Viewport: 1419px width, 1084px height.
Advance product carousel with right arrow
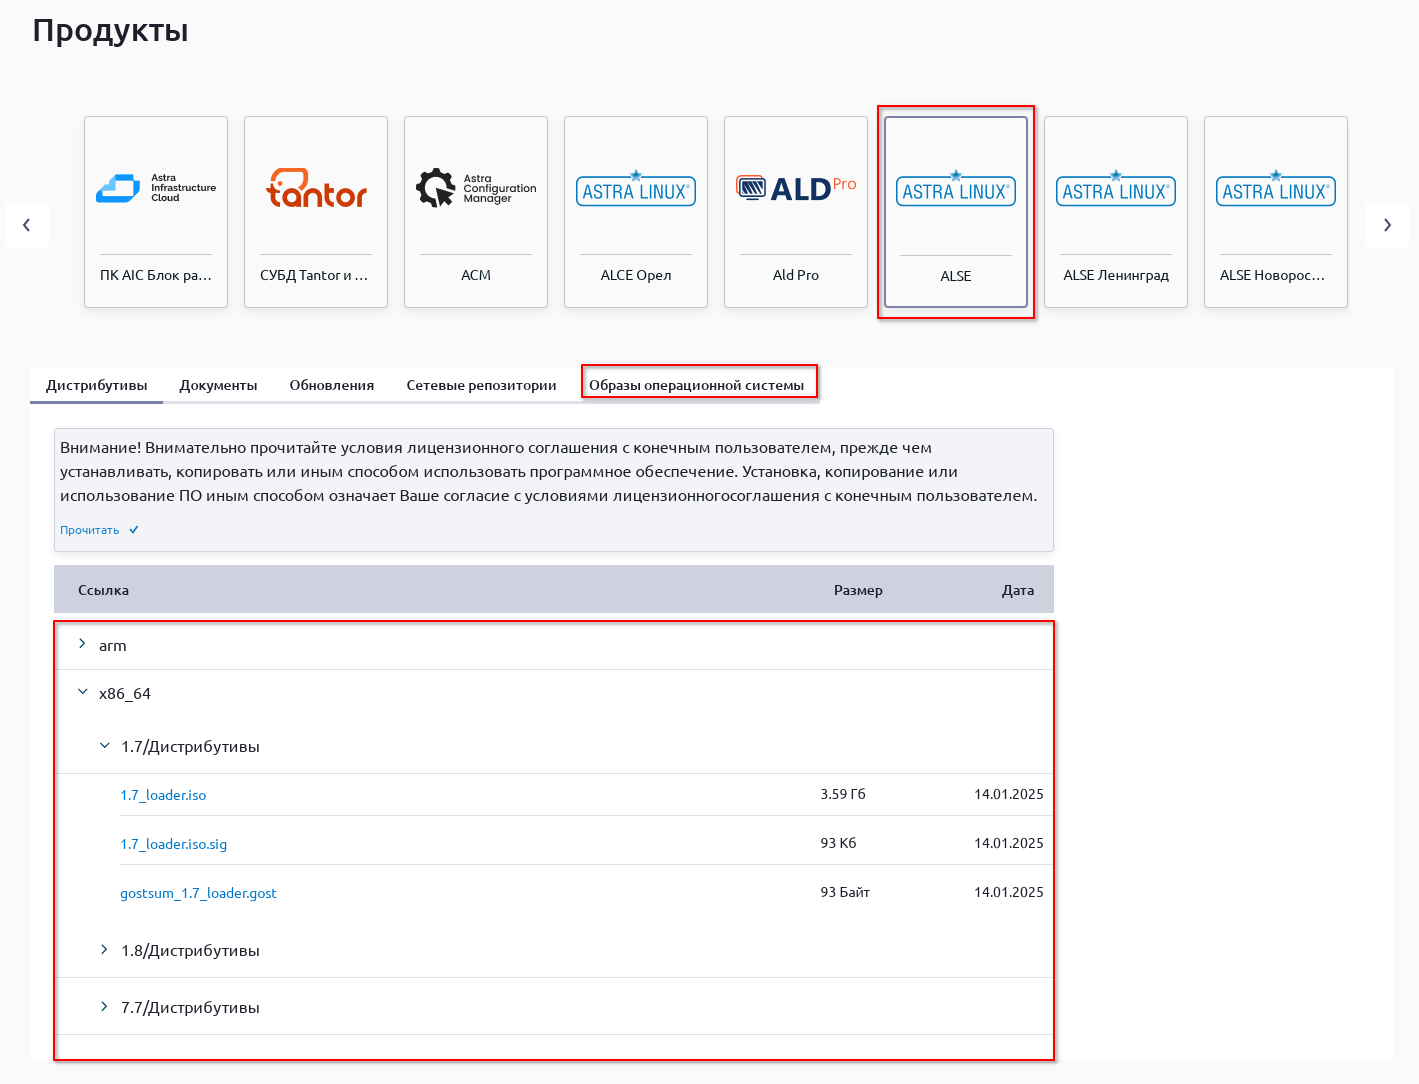(1387, 225)
